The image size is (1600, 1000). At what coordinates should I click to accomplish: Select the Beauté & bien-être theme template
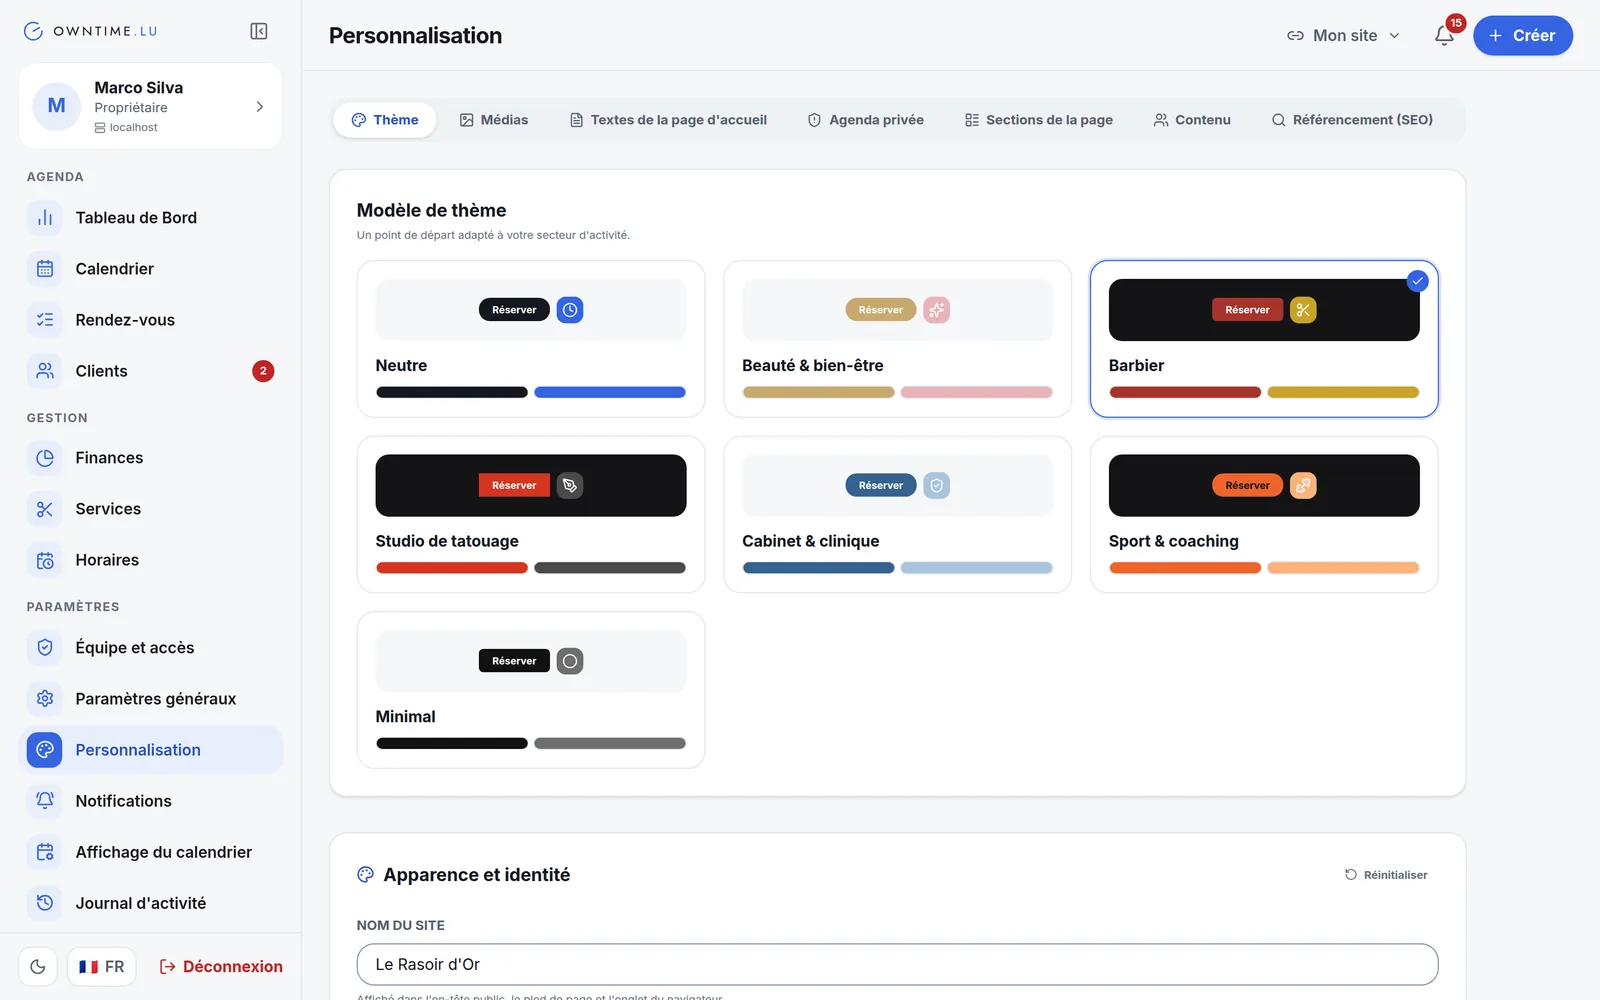(898, 339)
